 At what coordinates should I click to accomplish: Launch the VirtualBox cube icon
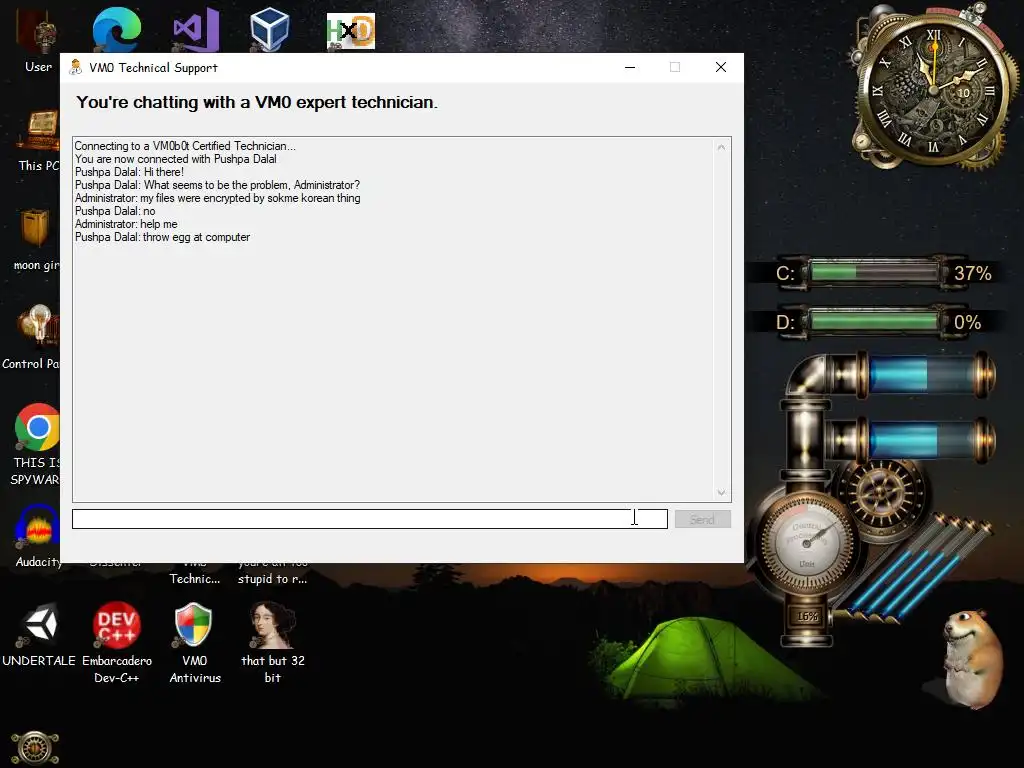pyautogui.click(x=269, y=29)
